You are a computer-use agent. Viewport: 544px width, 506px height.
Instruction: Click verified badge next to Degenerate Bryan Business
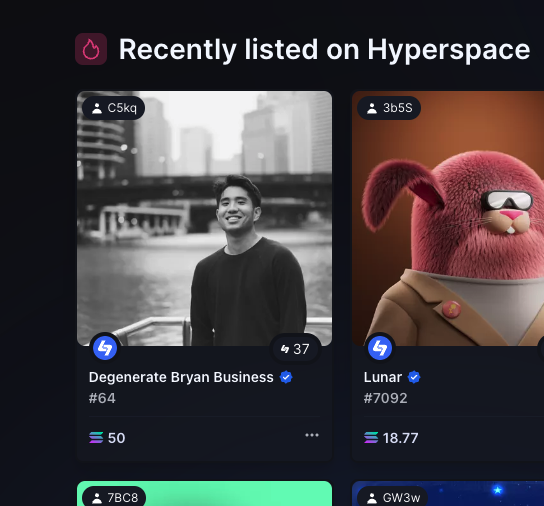286,377
